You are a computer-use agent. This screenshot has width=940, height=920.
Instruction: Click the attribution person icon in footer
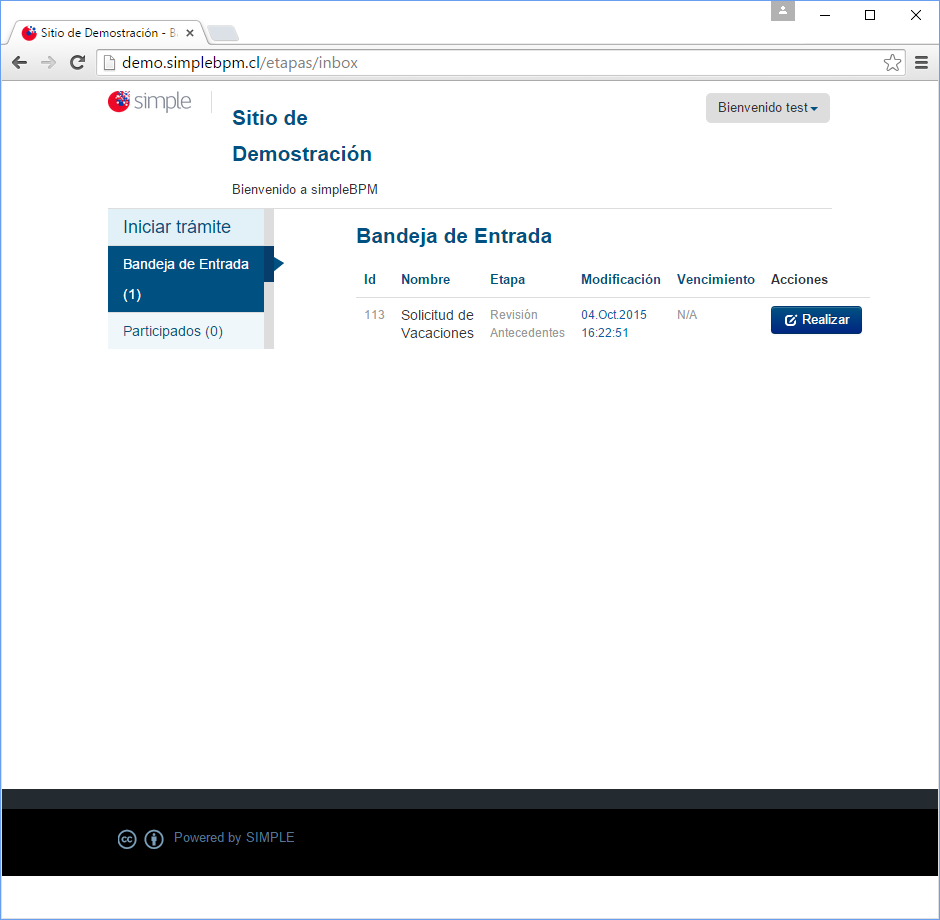tap(154, 839)
